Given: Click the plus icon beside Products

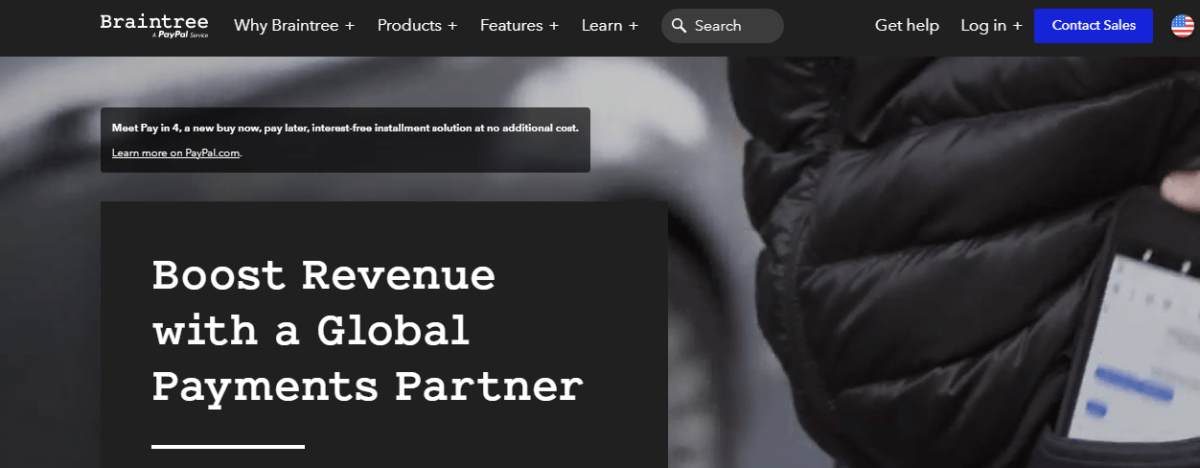Looking at the screenshot, I should tap(452, 26).
